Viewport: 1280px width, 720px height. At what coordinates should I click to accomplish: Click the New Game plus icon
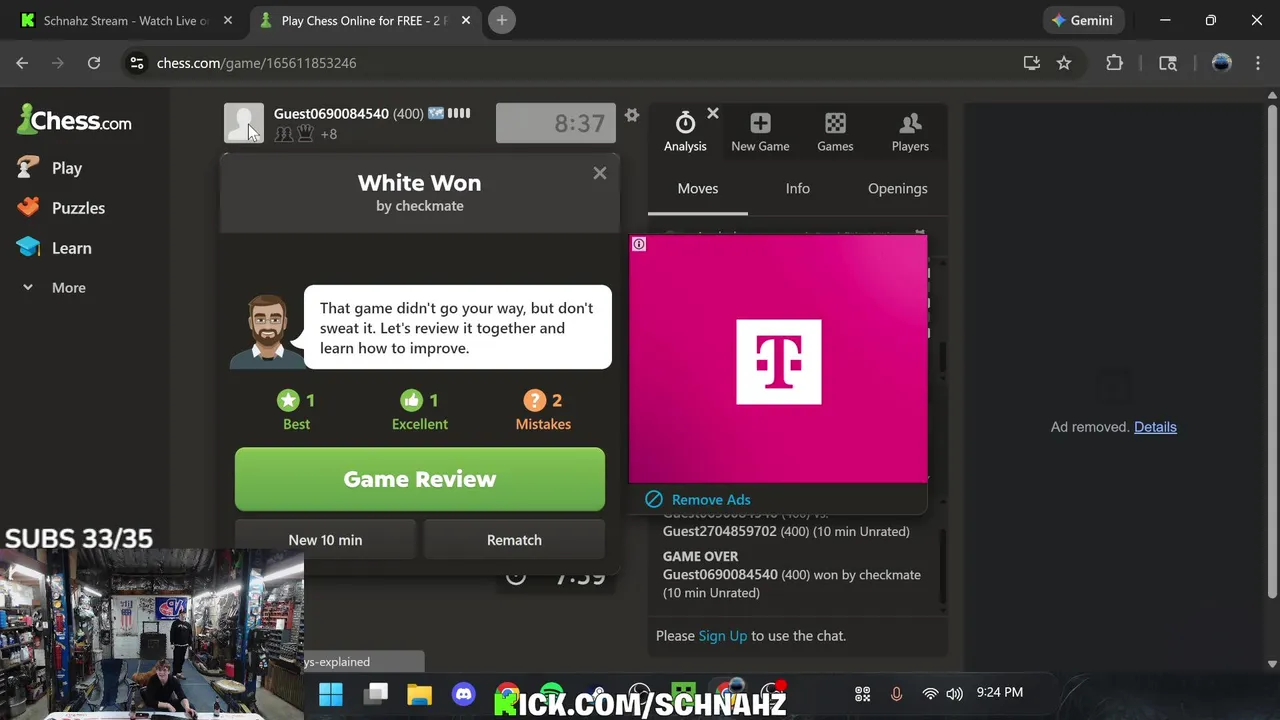[x=760, y=123]
